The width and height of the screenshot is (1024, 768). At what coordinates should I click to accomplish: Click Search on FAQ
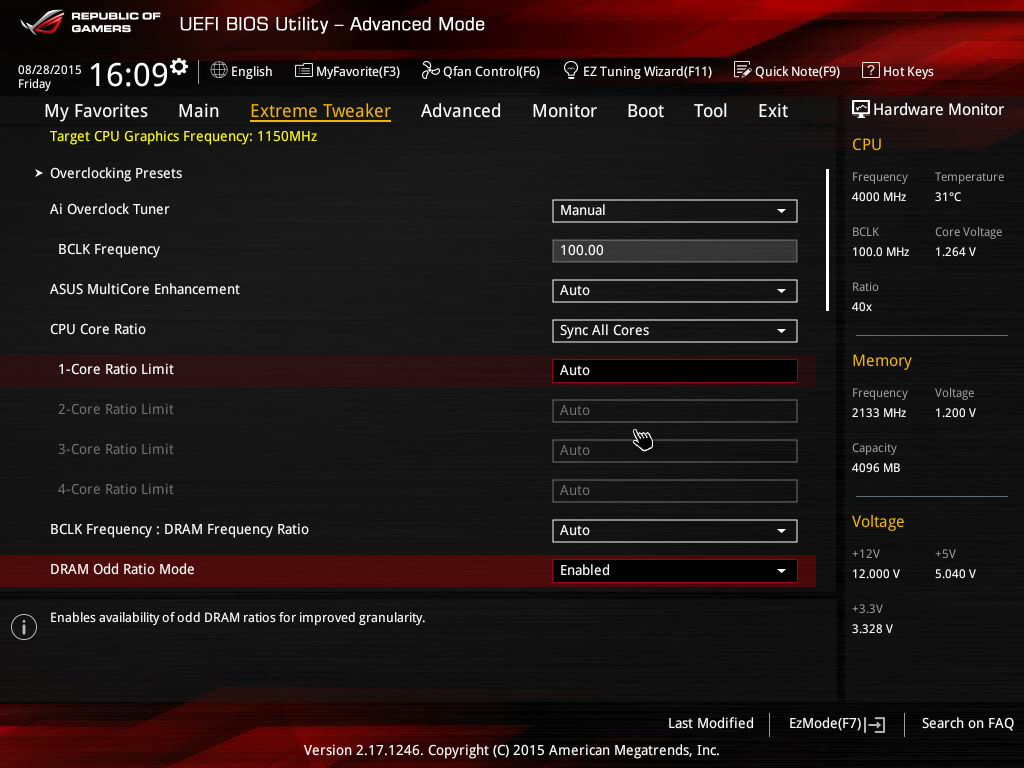click(968, 724)
